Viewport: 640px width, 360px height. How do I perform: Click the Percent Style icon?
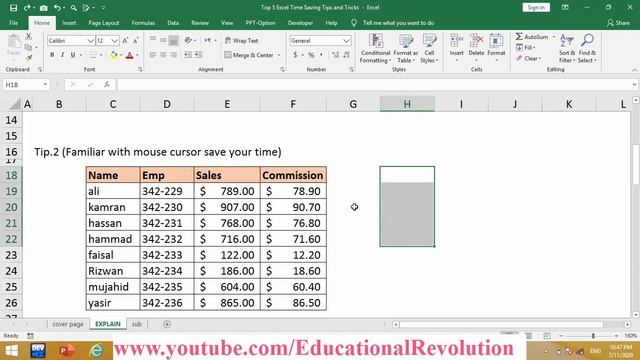[311, 55]
